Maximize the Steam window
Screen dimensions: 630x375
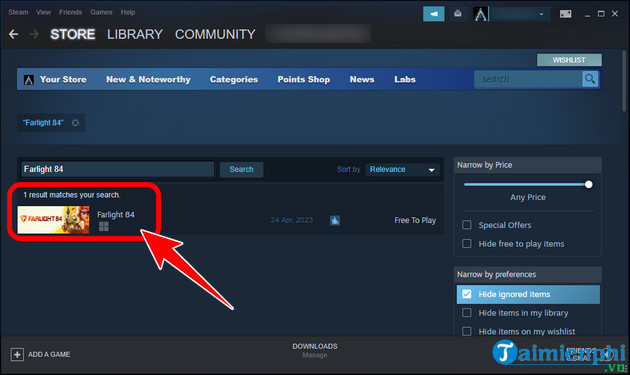(601, 14)
